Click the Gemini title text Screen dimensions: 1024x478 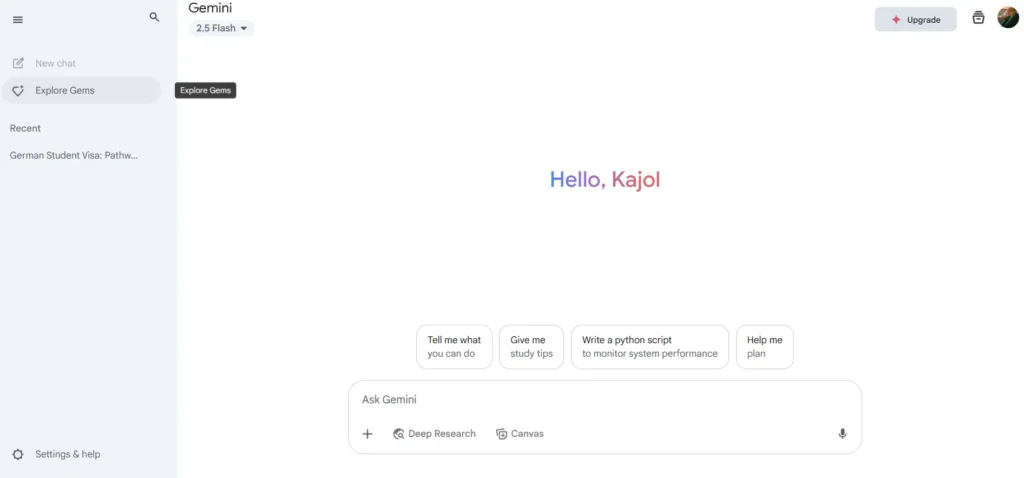tap(210, 8)
